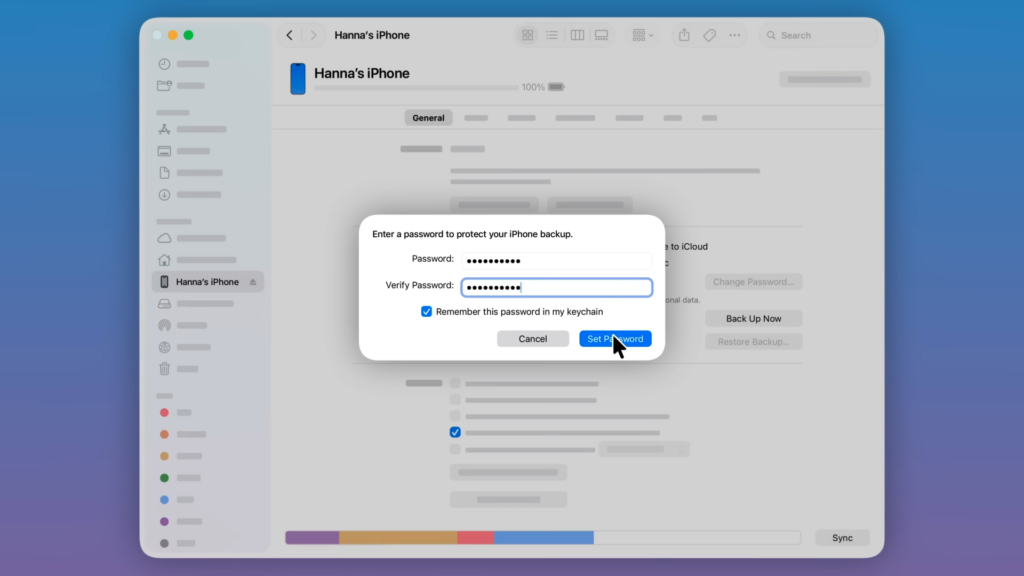
Task: Select the General tab
Action: pos(428,118)
